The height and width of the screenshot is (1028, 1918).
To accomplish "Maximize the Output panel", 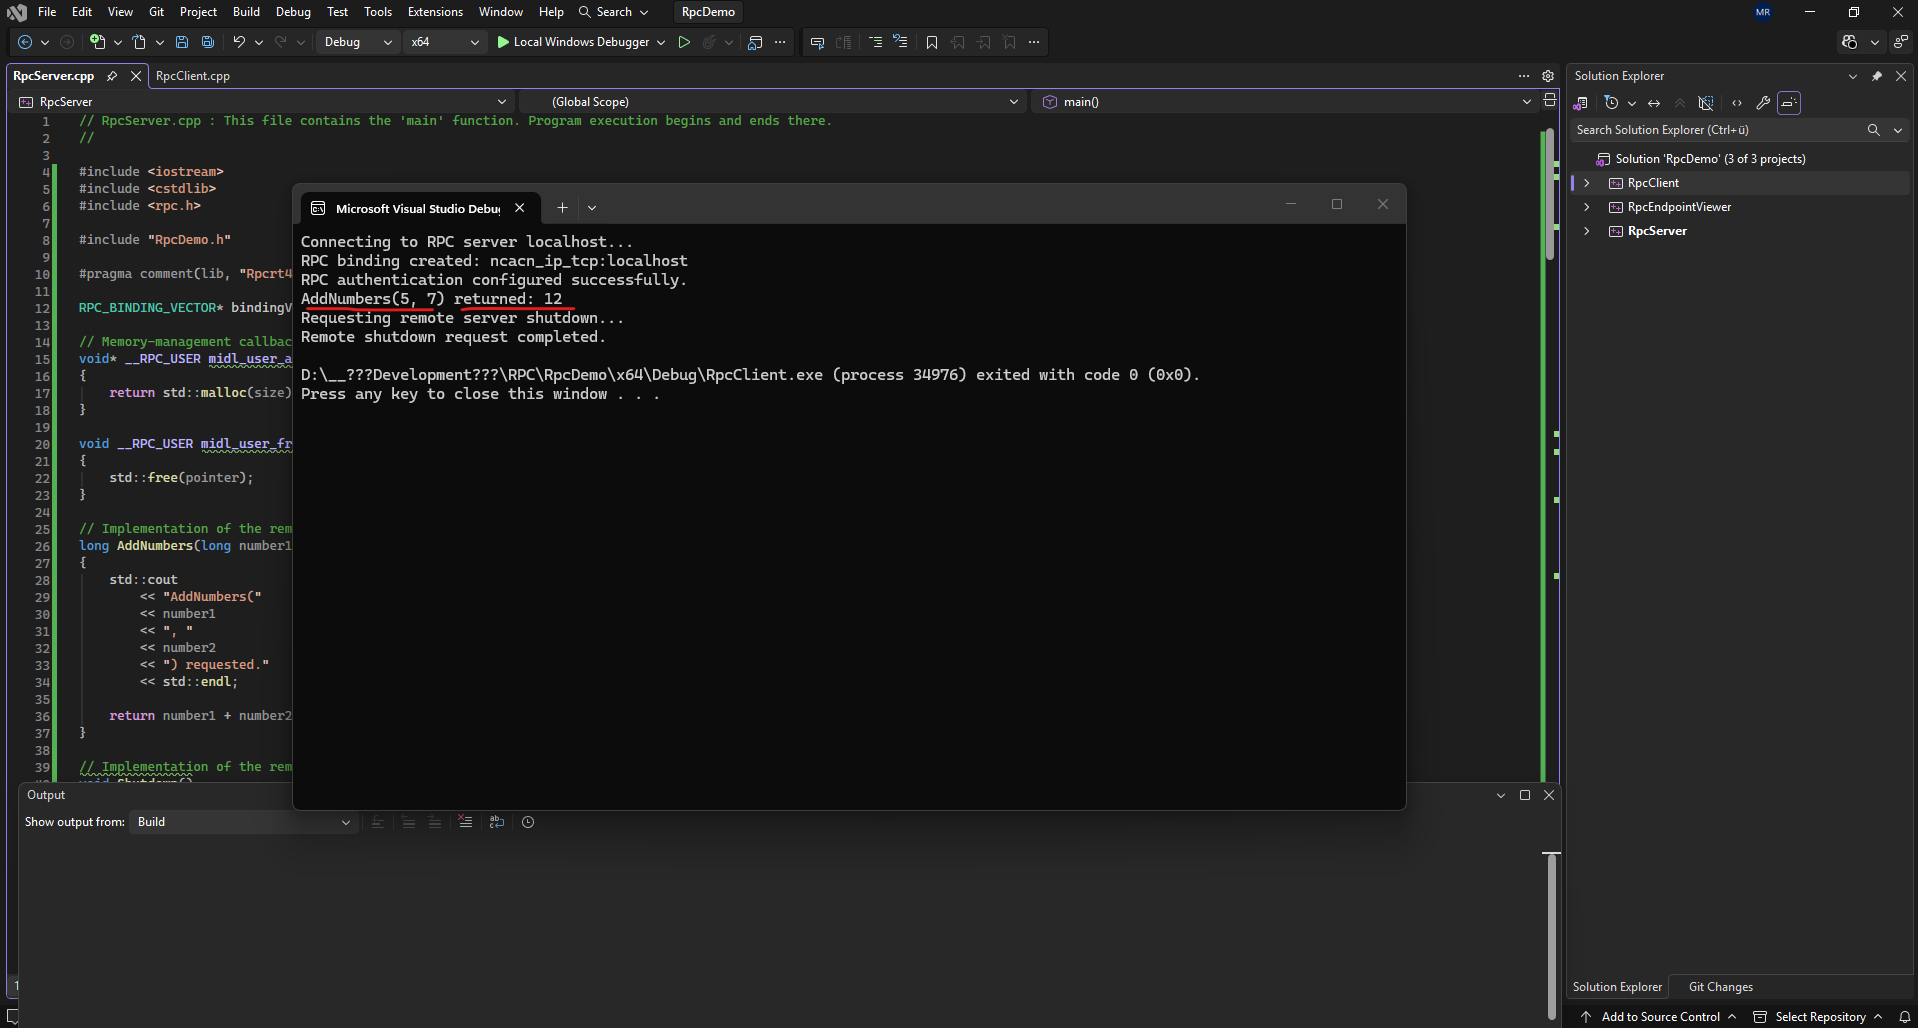I will 1525,795.
